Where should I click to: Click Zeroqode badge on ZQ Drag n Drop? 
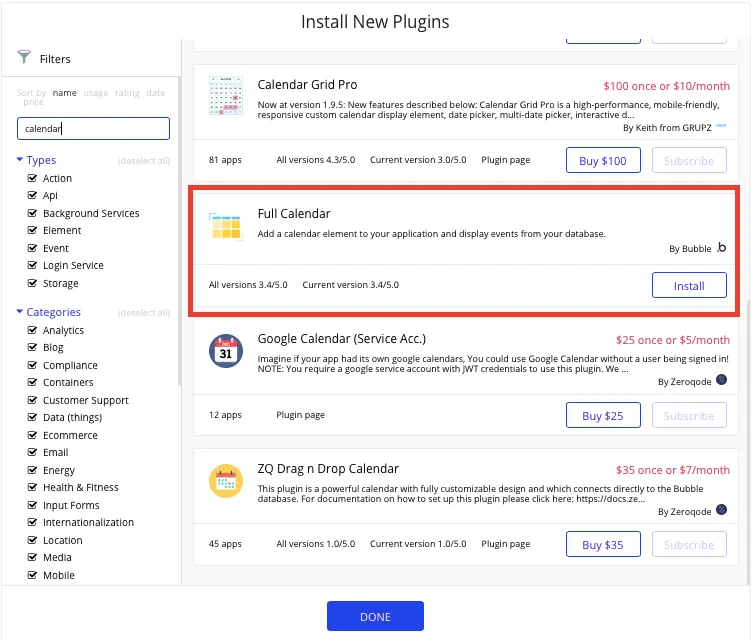point(721,511)
